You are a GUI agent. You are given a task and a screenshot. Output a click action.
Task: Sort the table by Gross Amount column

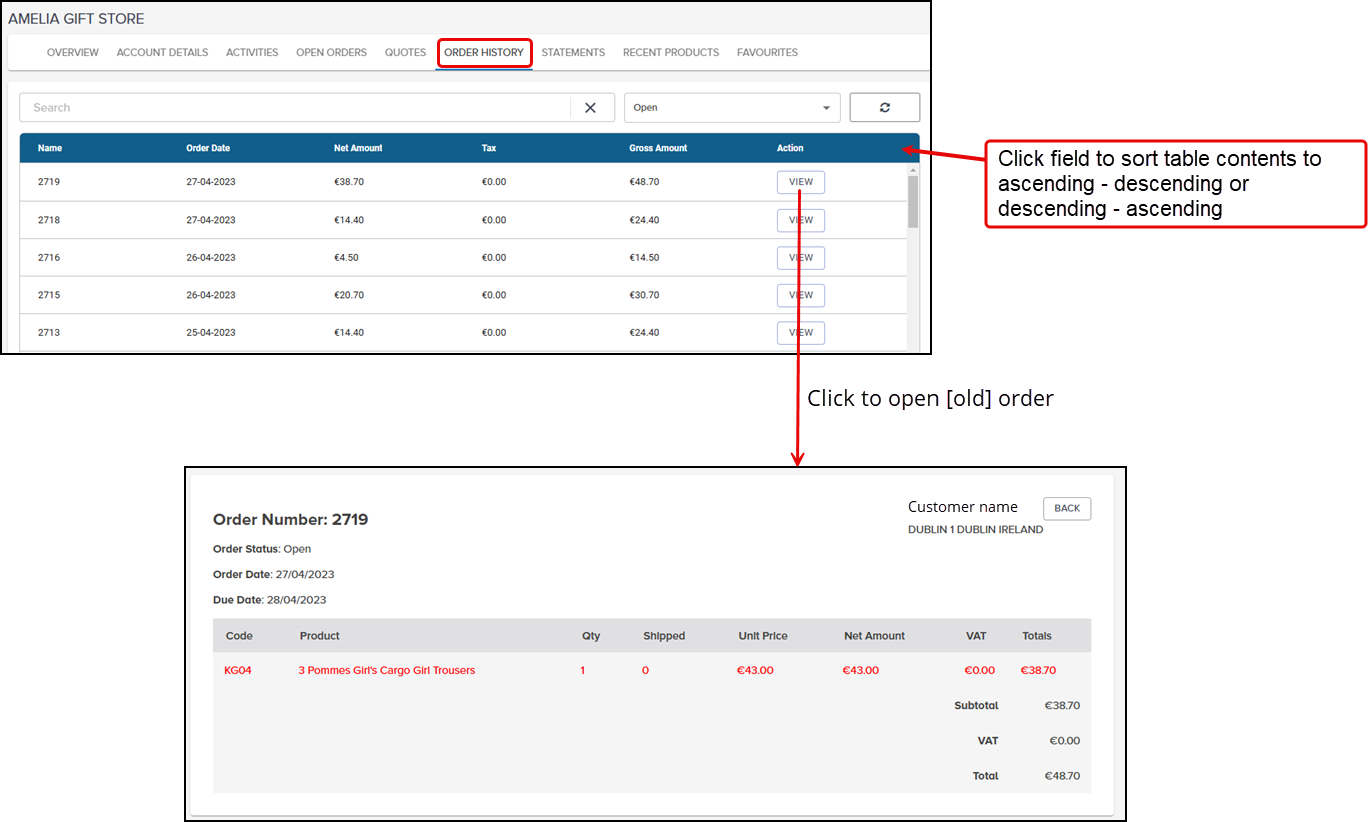click(658, 147)
